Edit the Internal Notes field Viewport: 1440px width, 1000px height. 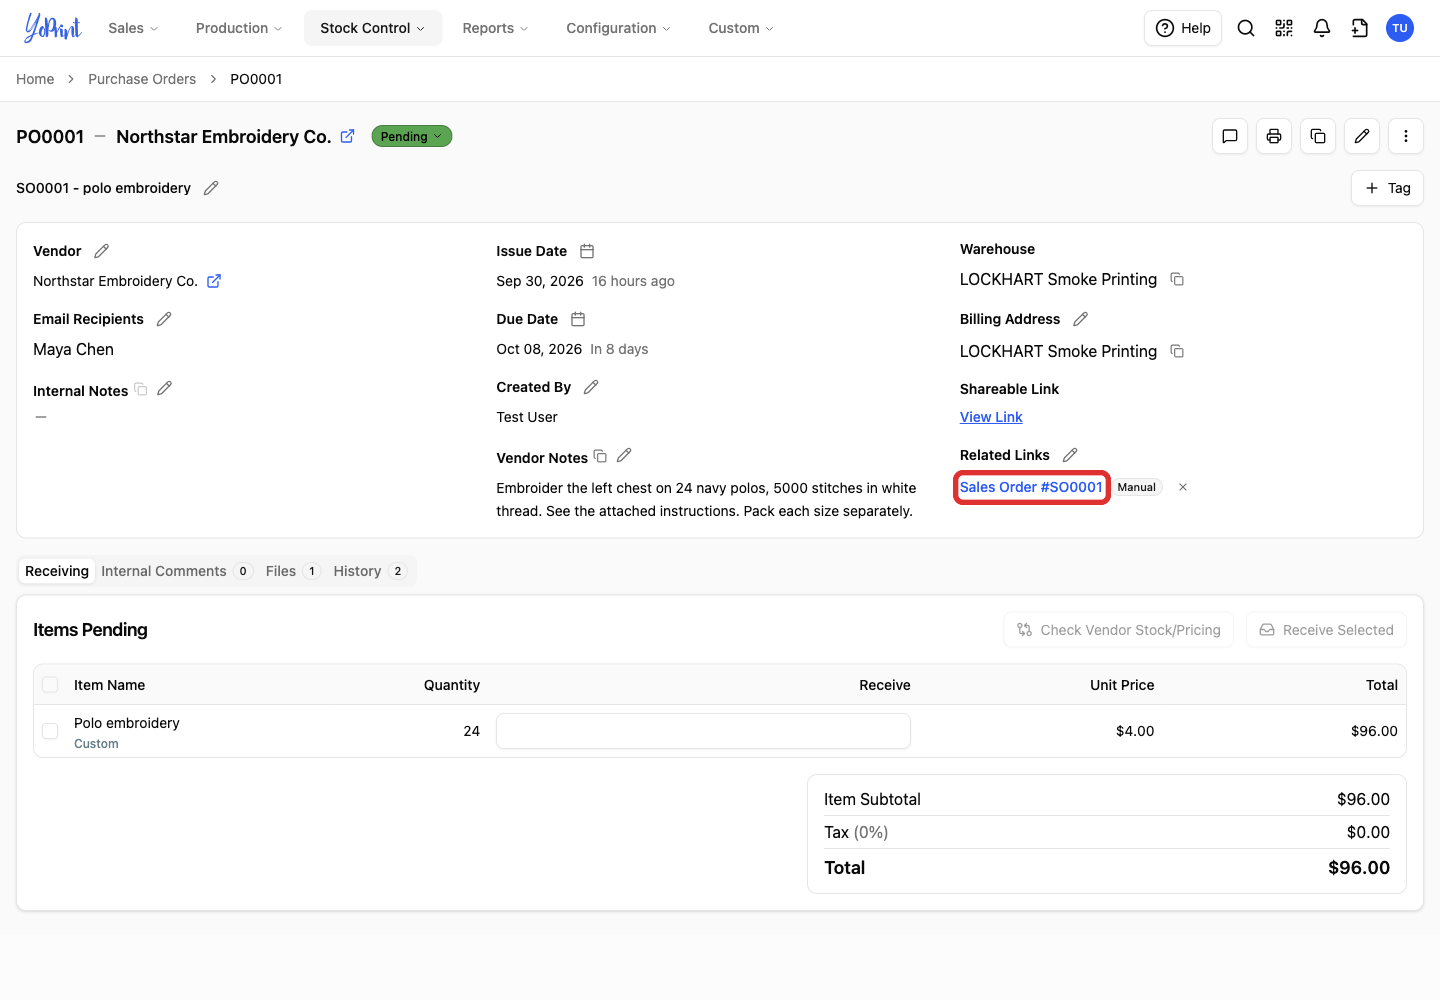[165, 388]
